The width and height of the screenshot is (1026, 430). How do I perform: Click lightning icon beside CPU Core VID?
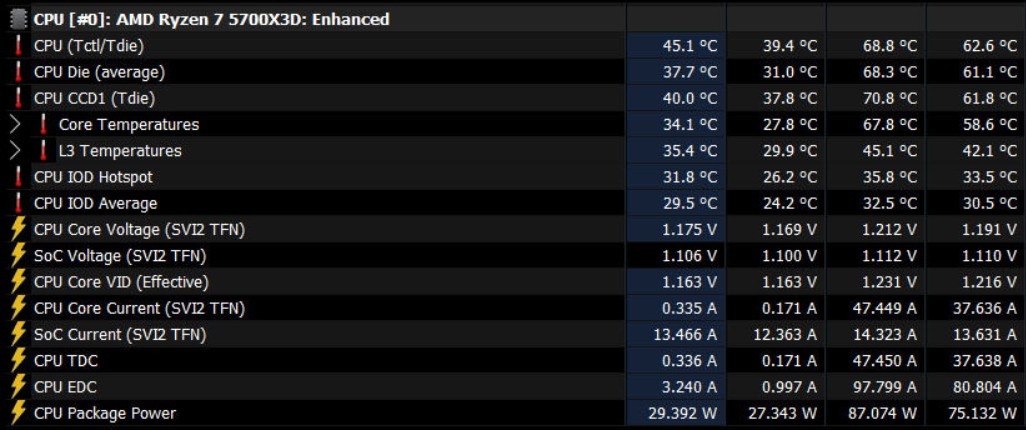[x=19, y=281]
